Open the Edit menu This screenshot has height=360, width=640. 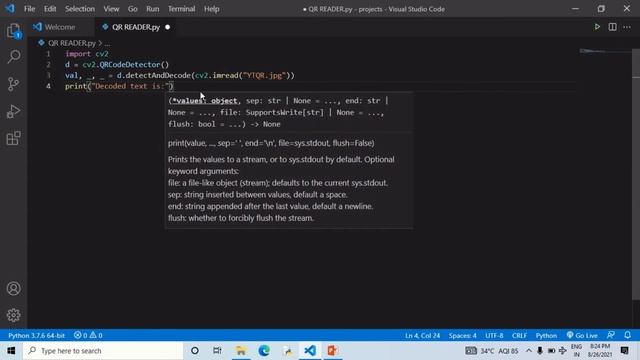click(50, 9)
